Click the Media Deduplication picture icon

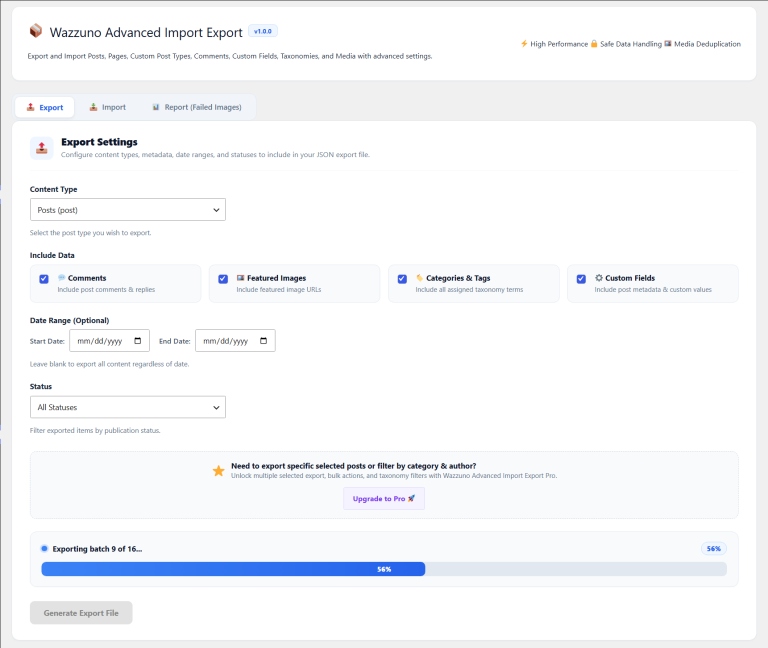(x=668, y=44)
